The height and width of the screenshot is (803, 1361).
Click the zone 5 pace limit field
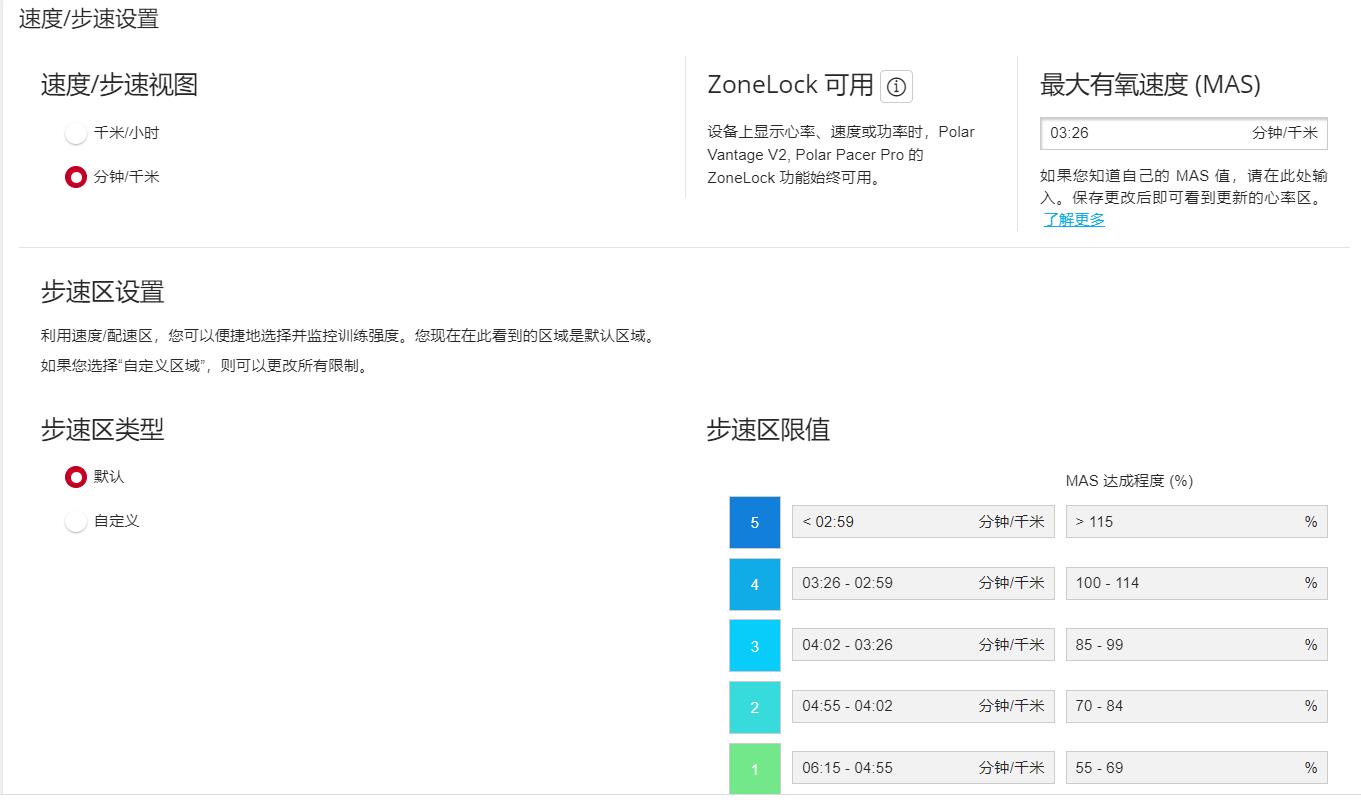922,522
